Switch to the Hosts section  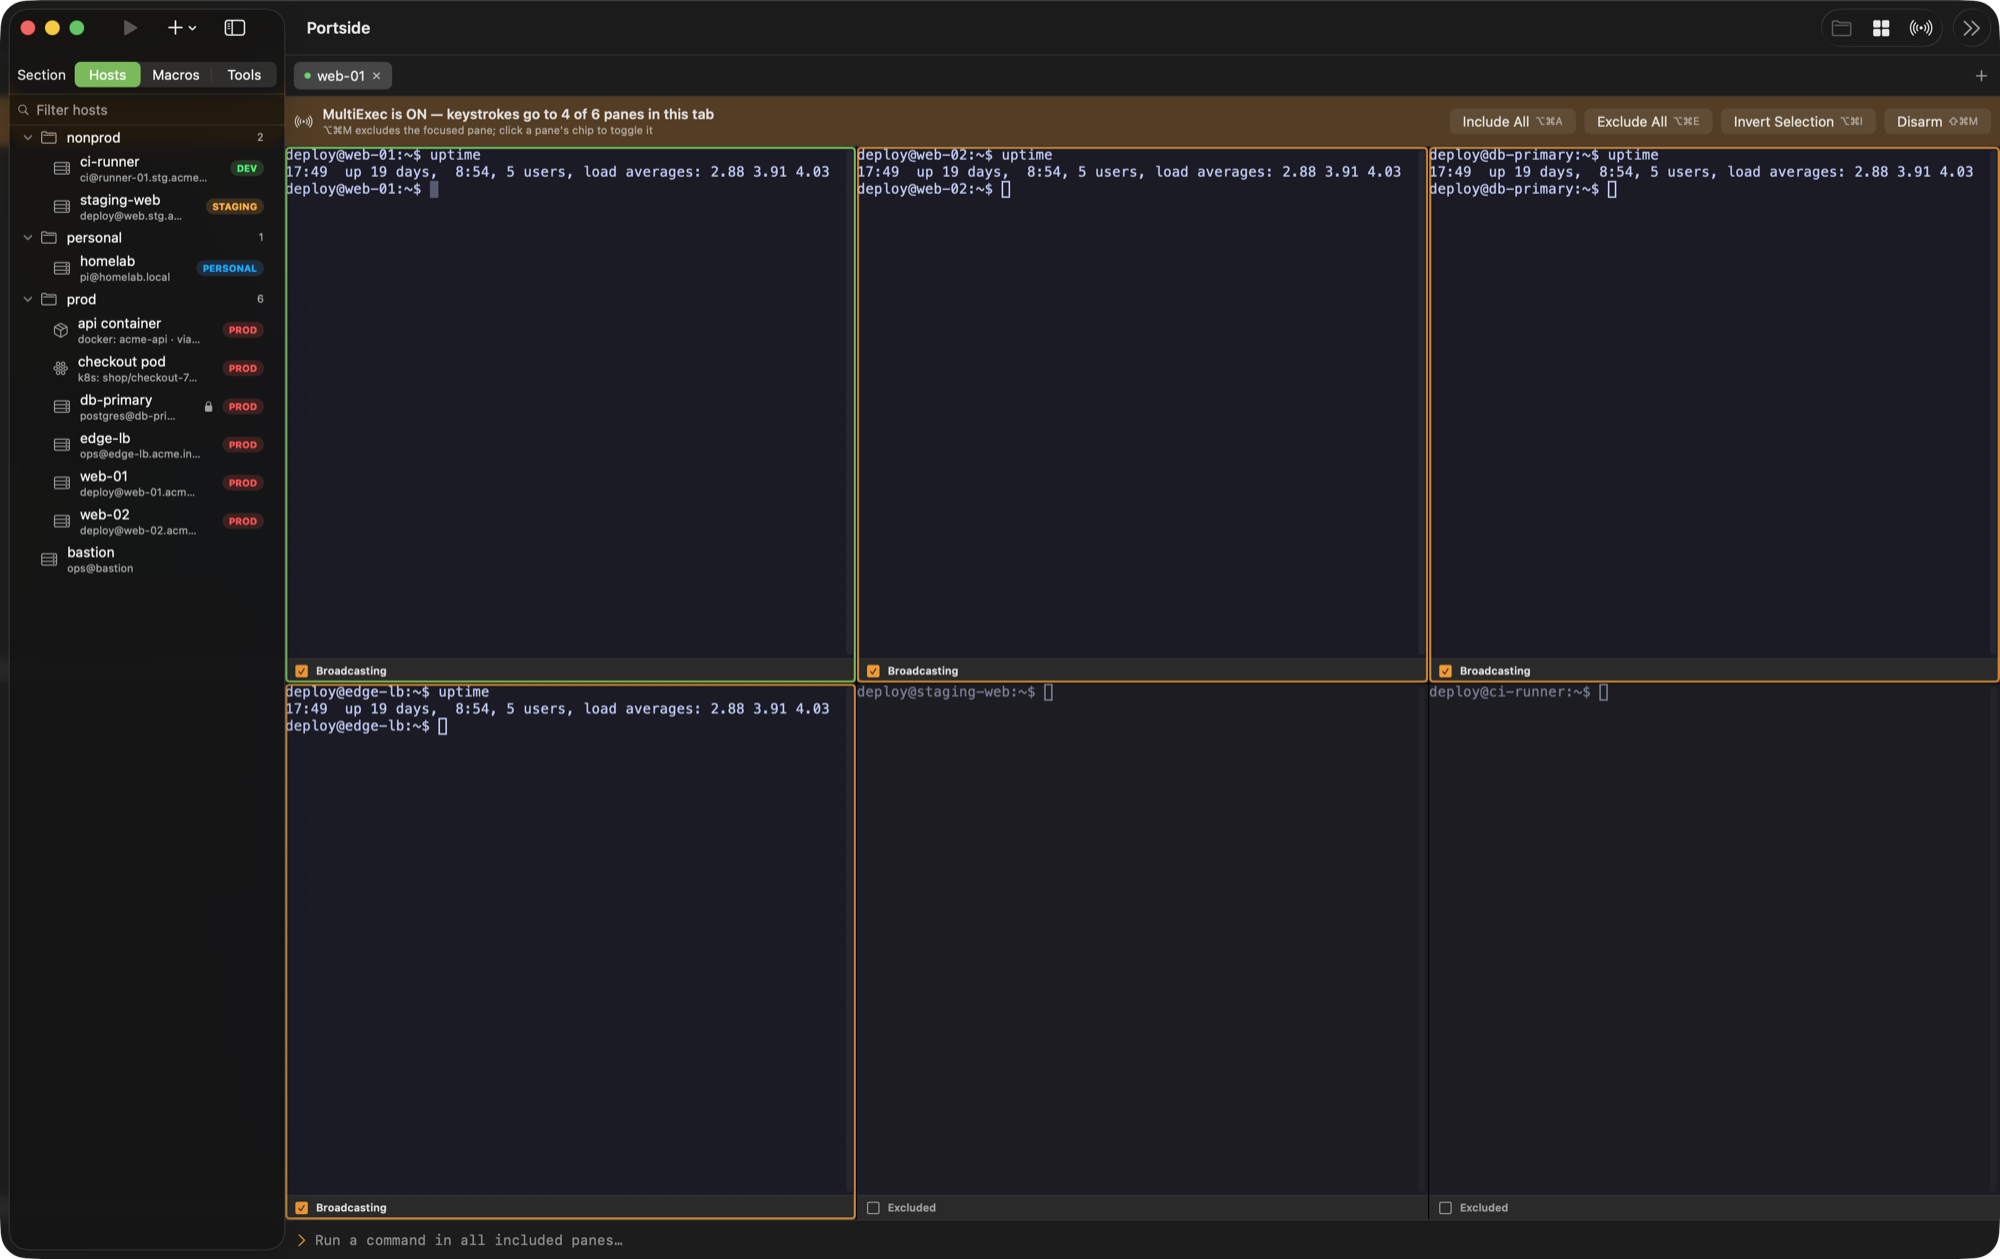[107, 75]
